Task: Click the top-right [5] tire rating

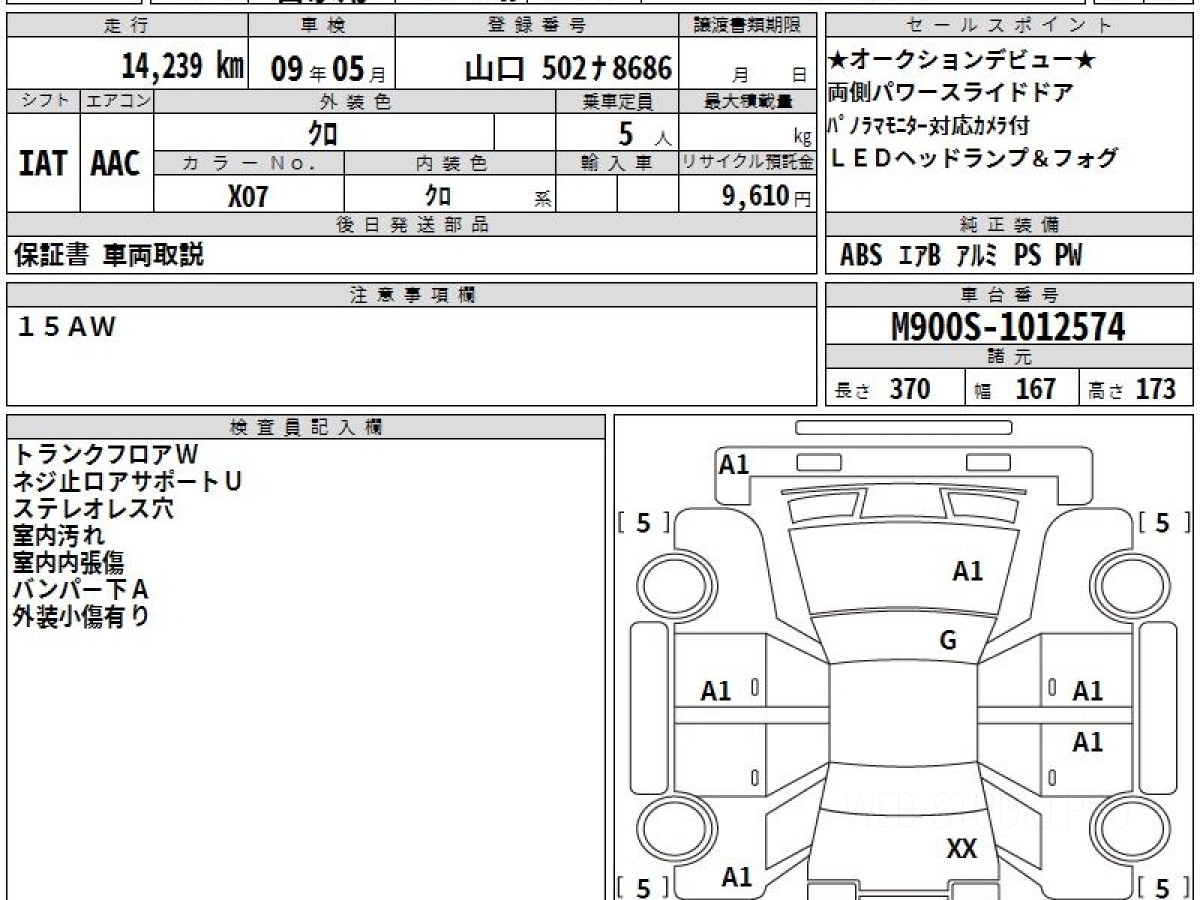Action: tap(1161, 522)
